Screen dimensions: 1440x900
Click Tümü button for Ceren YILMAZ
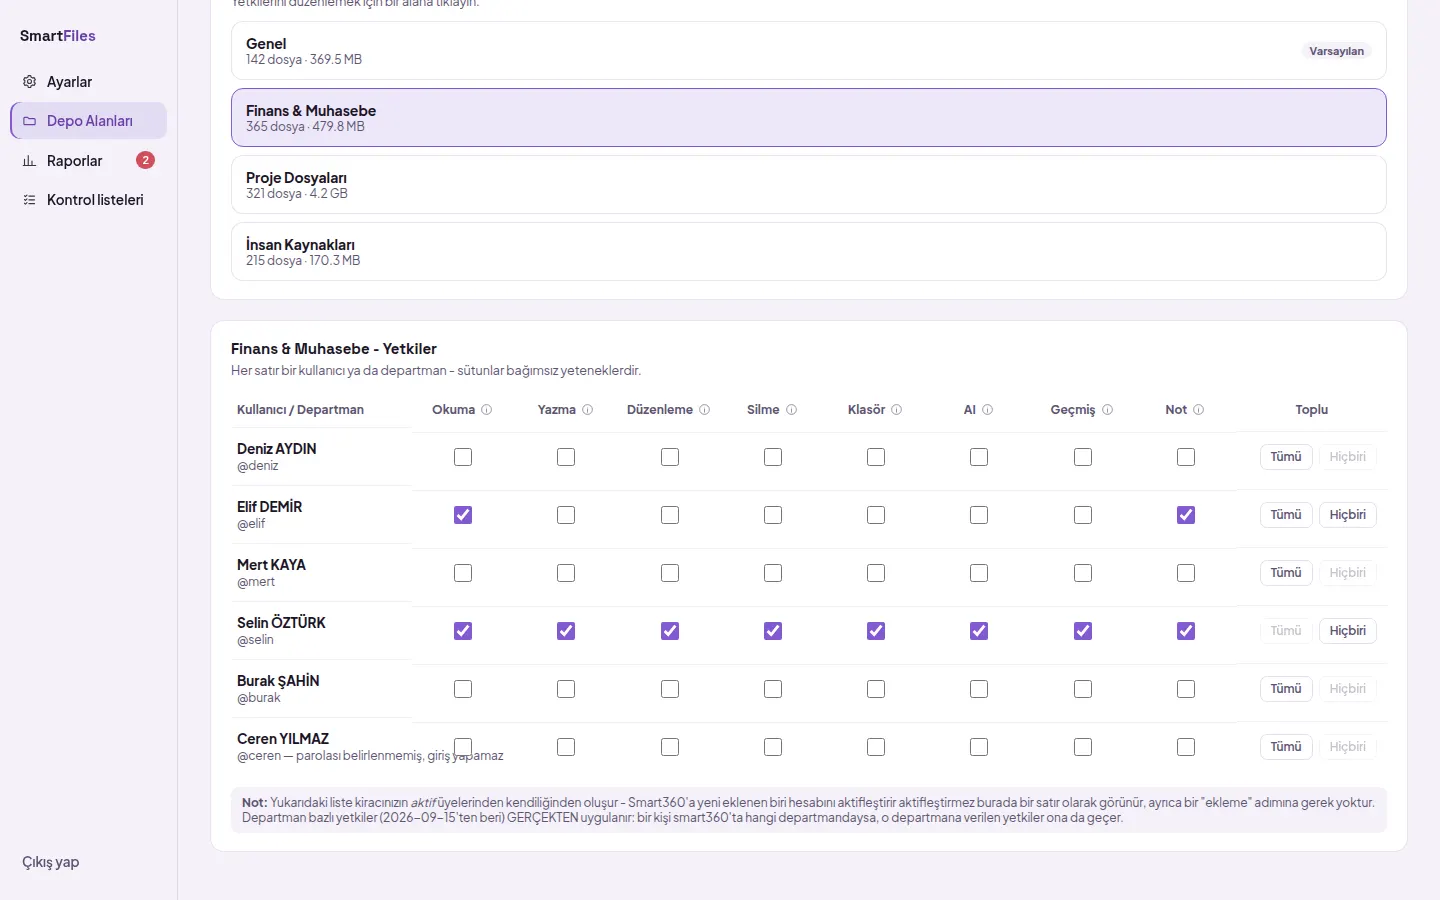click(1286, 747)
